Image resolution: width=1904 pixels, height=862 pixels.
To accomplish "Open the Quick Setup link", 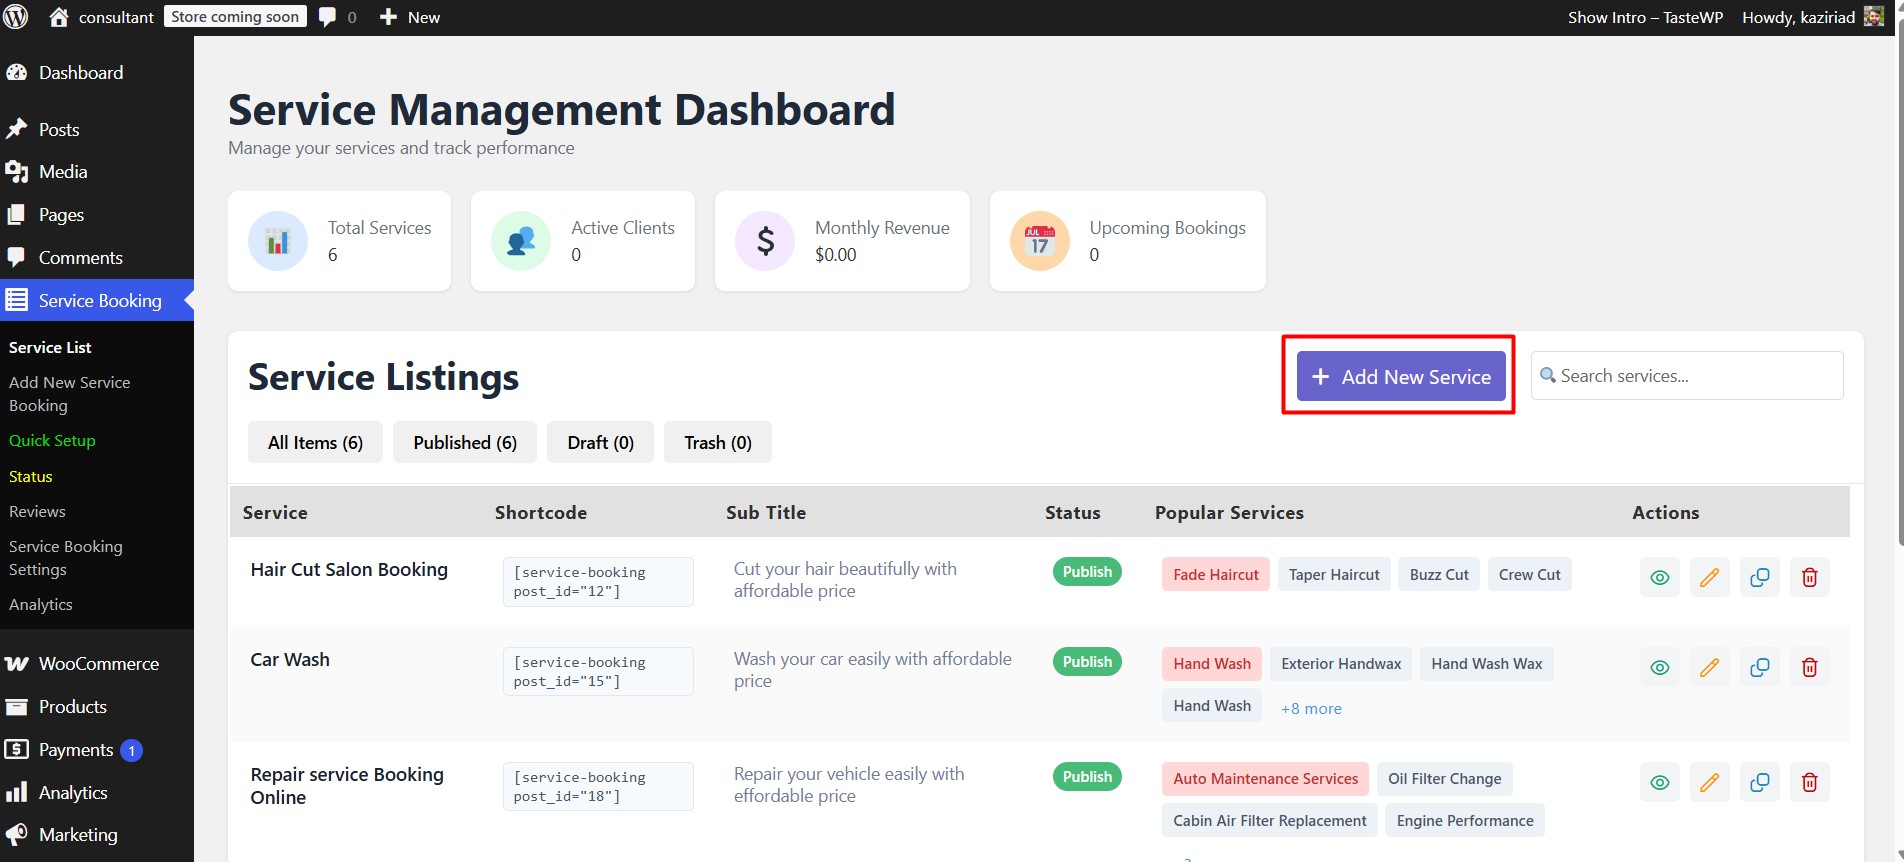I will tap(52, 440).
